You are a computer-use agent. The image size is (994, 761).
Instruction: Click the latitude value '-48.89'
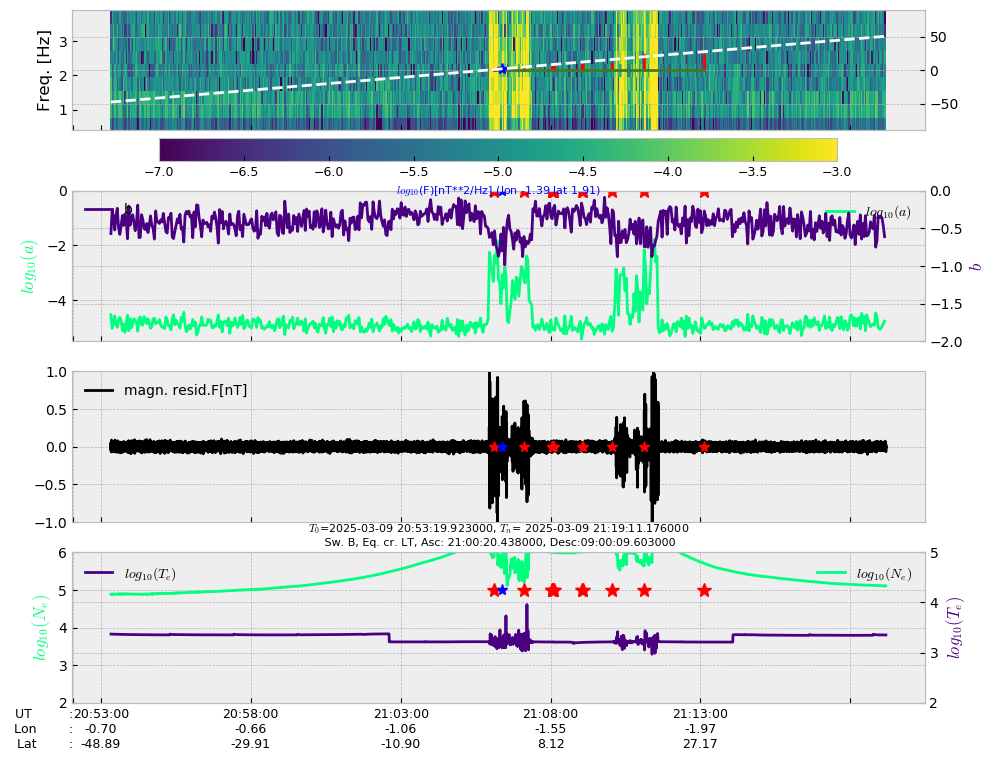point(101,743)
